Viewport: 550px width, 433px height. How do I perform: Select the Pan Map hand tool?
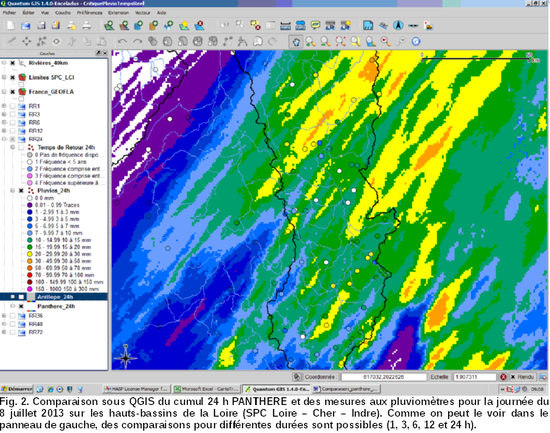tap(296, 42)
